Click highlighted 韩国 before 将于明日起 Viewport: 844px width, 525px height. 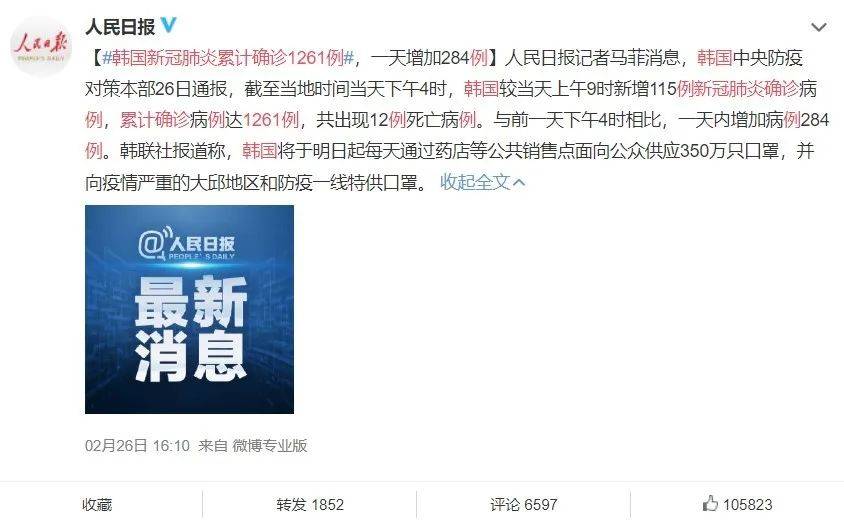259,151
